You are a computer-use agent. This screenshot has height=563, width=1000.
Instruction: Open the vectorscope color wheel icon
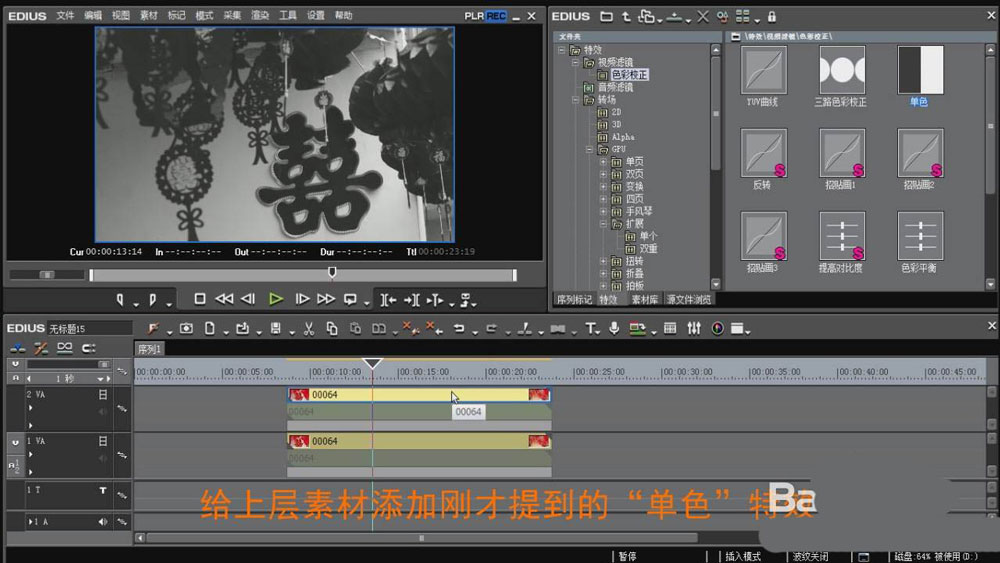[x=717, y=328]
